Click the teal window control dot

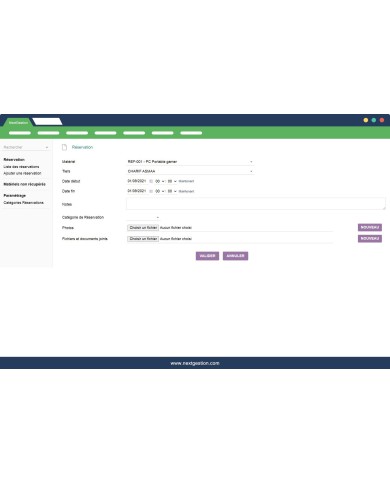click(x=374, y=120)
